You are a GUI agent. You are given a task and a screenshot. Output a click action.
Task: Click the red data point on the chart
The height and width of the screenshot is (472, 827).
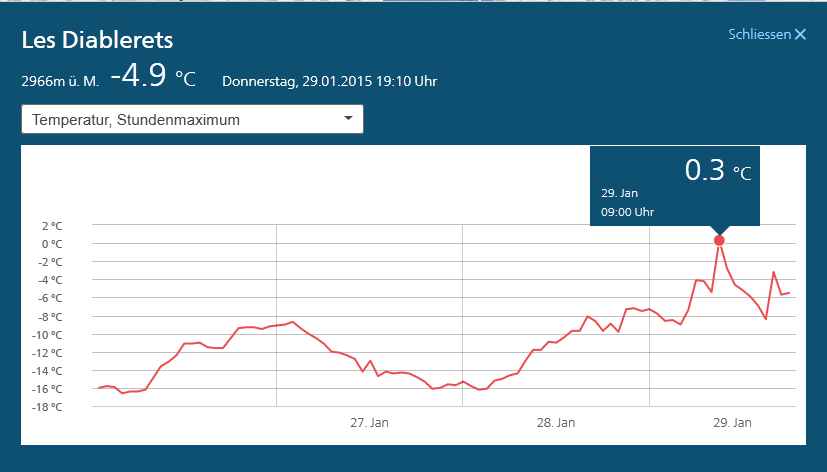click(719, 240)
